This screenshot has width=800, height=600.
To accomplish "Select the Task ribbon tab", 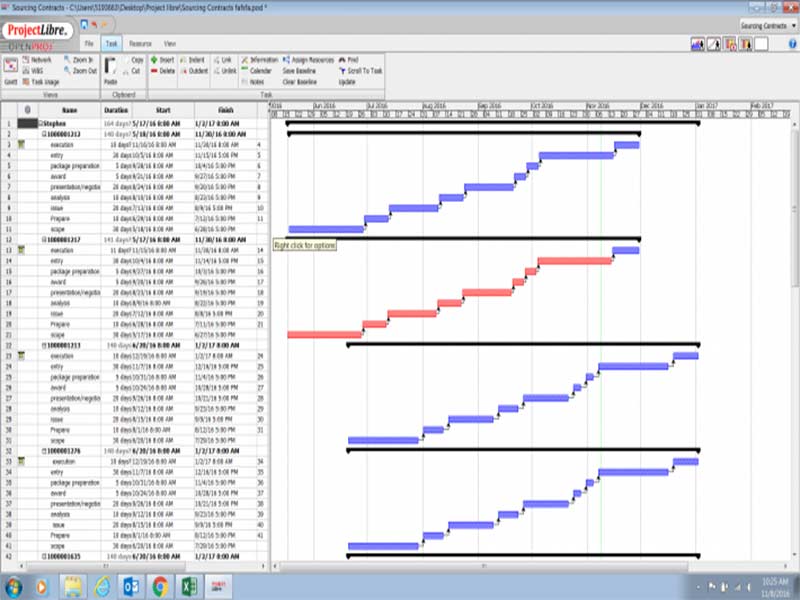I will [111, 44].
